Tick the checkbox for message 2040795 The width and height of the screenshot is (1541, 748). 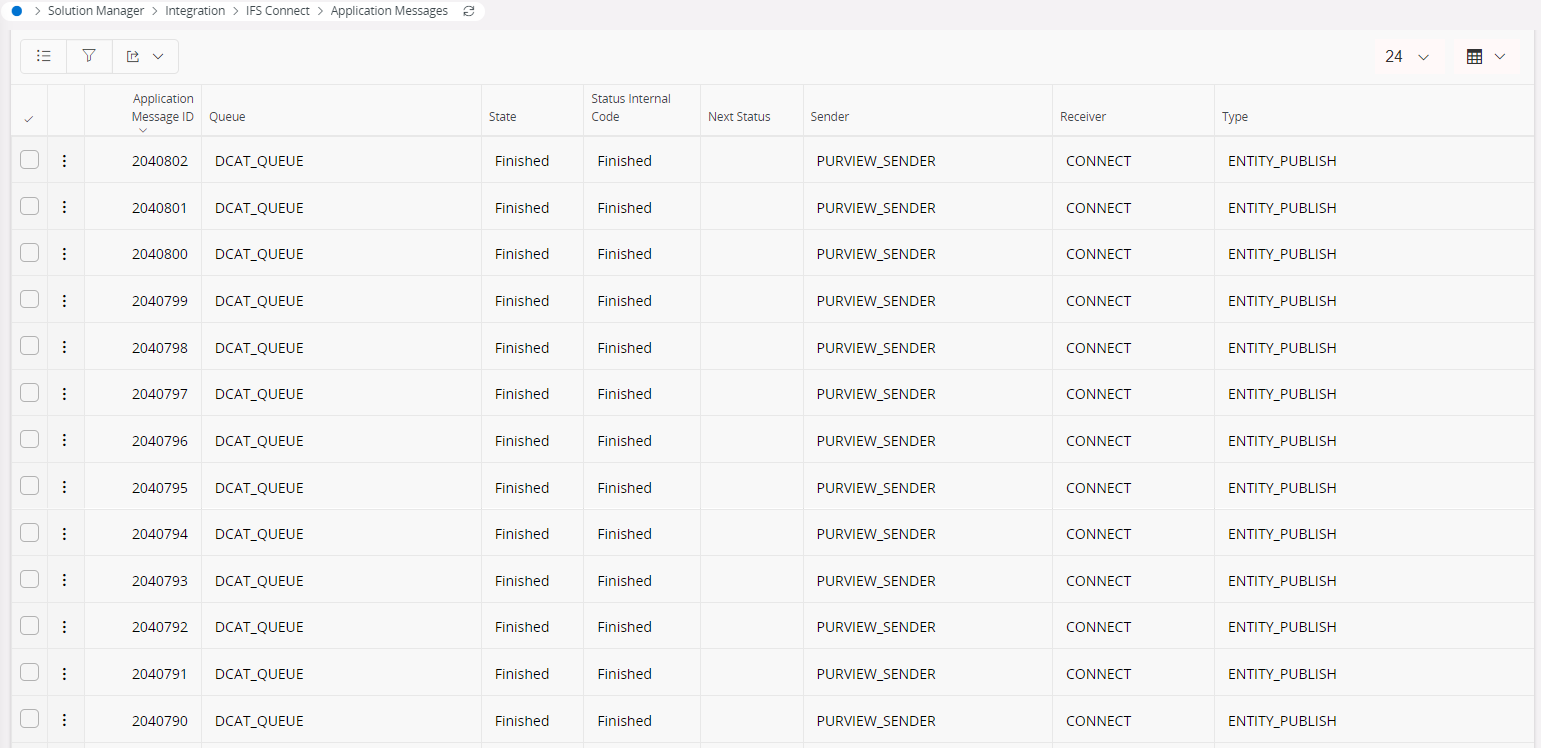coord(30,487)
